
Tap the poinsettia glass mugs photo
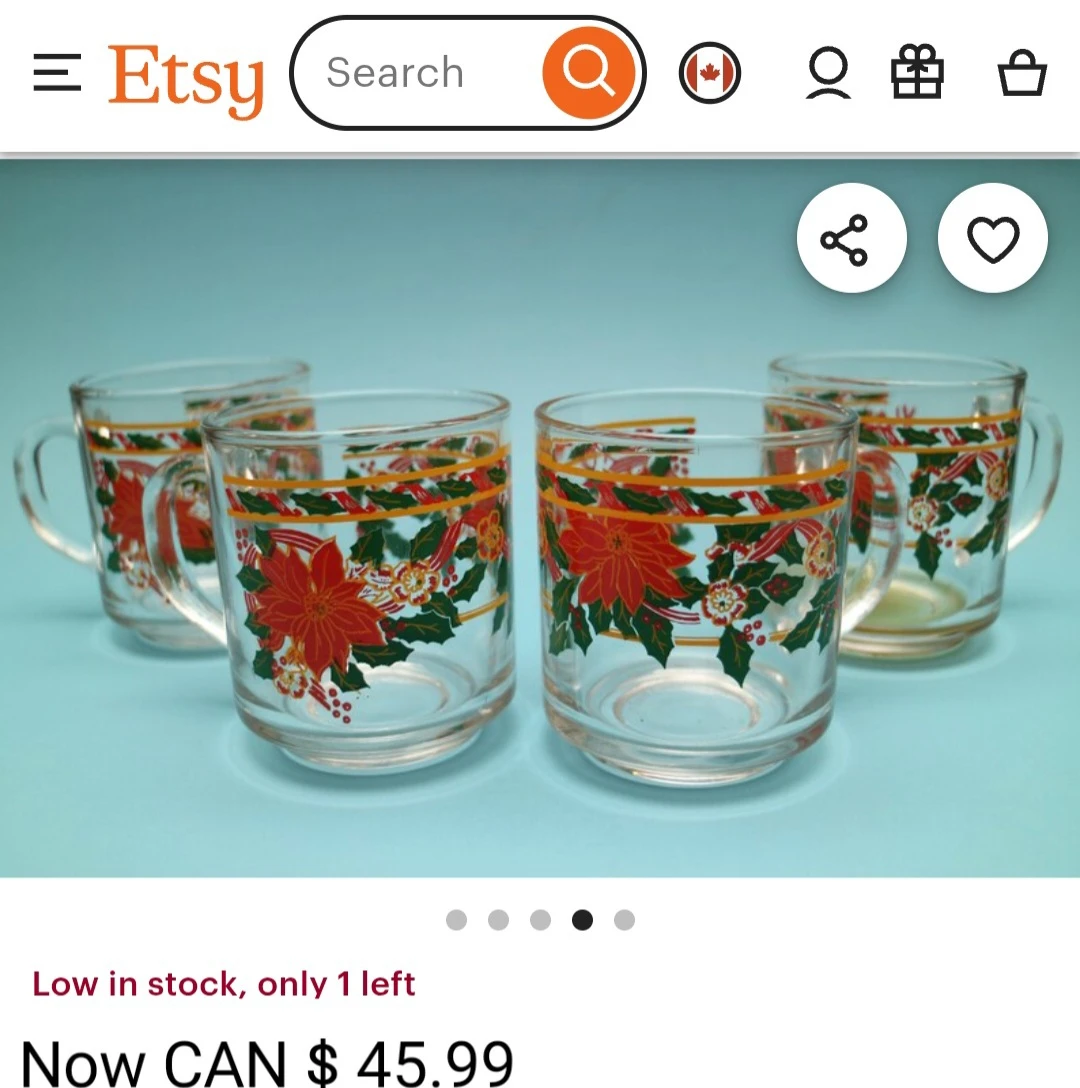point(540,518)
